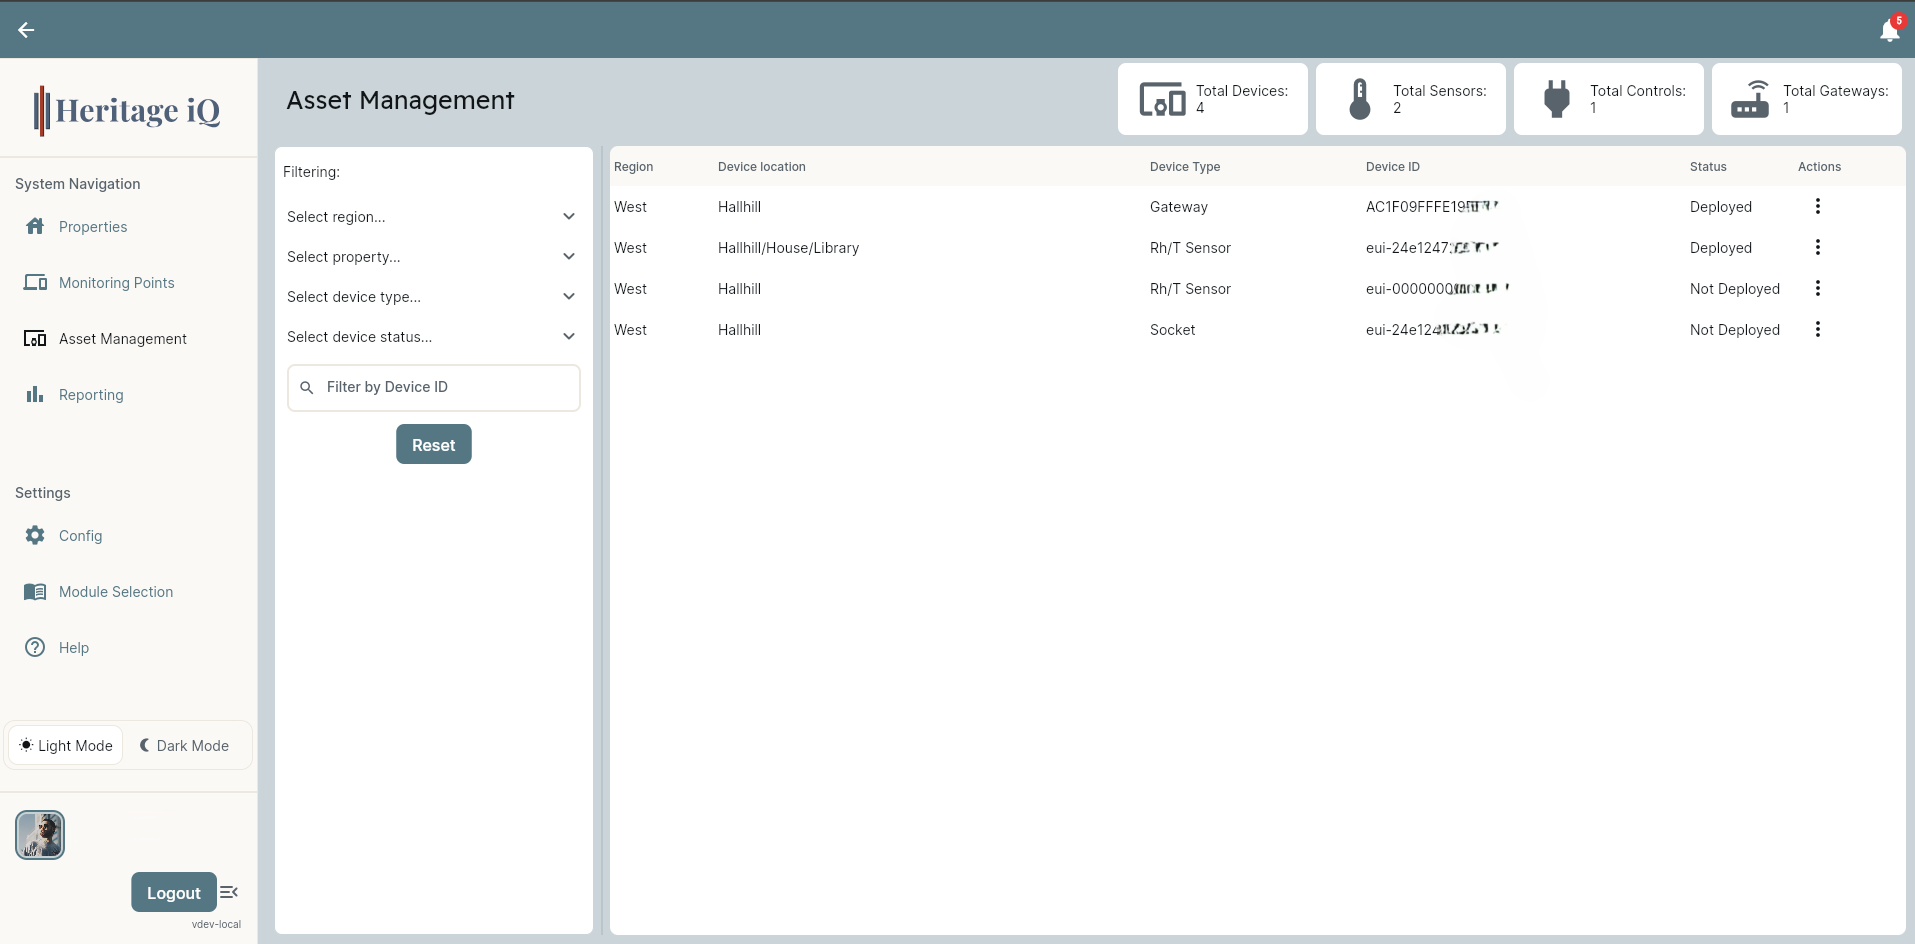Open actions menu for Socket row
Screen dimensions: 1915x944
coord(1818,329)
